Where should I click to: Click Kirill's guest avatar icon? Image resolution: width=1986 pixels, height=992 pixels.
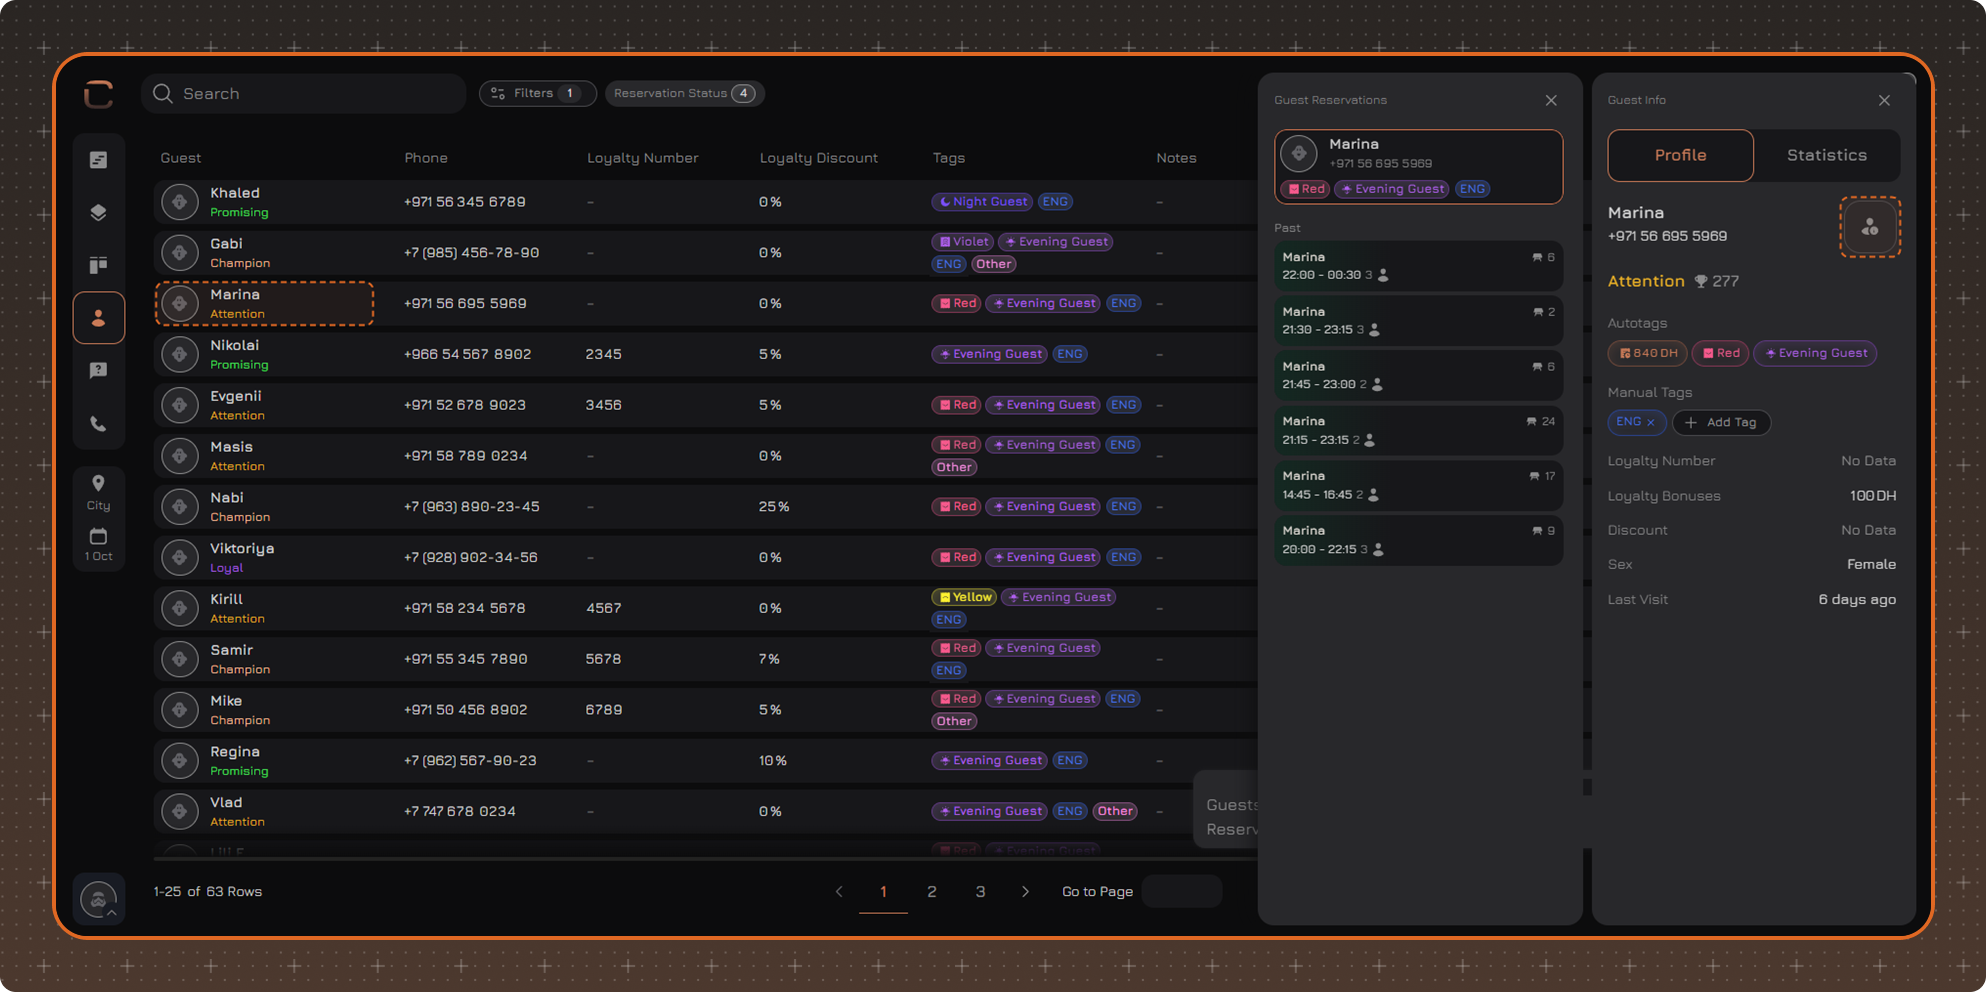pyautogui.click(x=180, y=608)
